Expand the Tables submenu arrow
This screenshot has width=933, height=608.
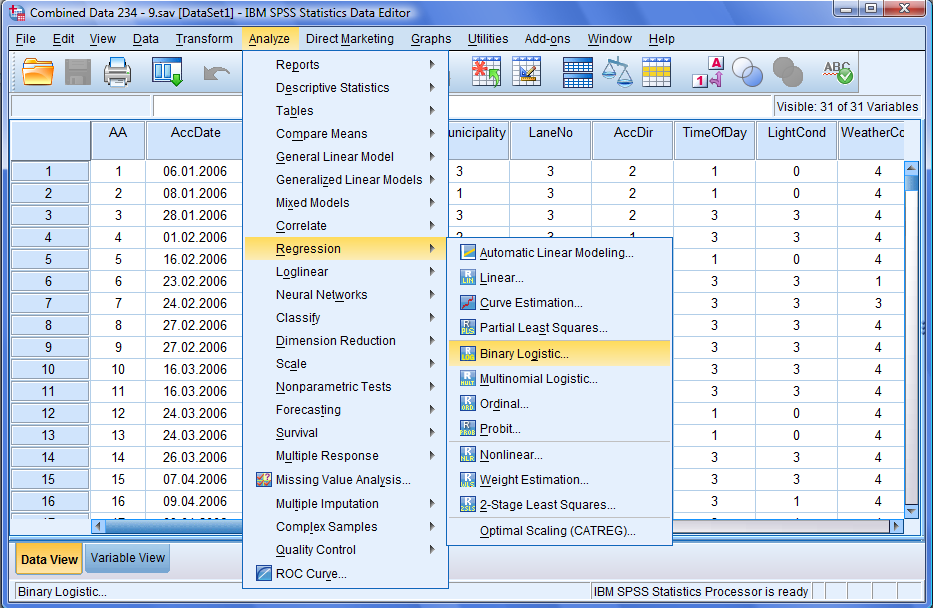[433, 110]
